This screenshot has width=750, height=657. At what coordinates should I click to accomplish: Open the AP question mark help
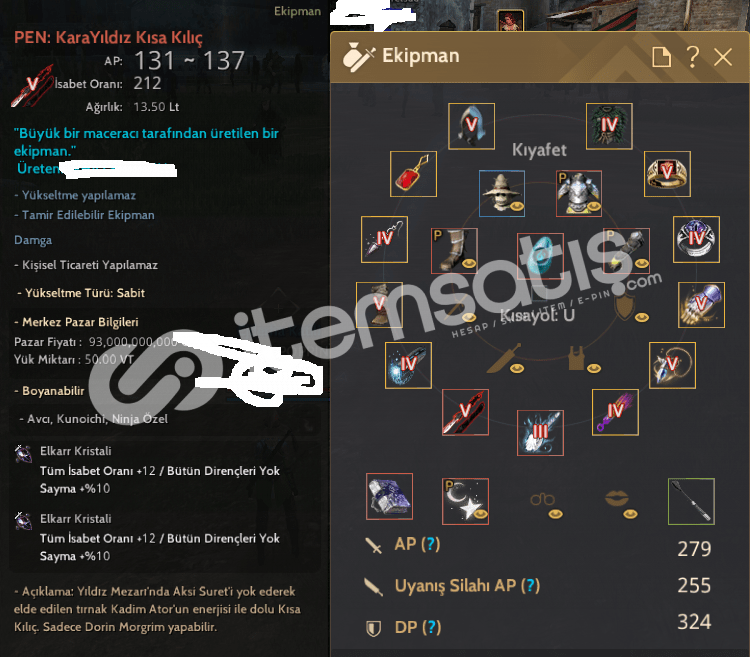[x=431, y=544]
